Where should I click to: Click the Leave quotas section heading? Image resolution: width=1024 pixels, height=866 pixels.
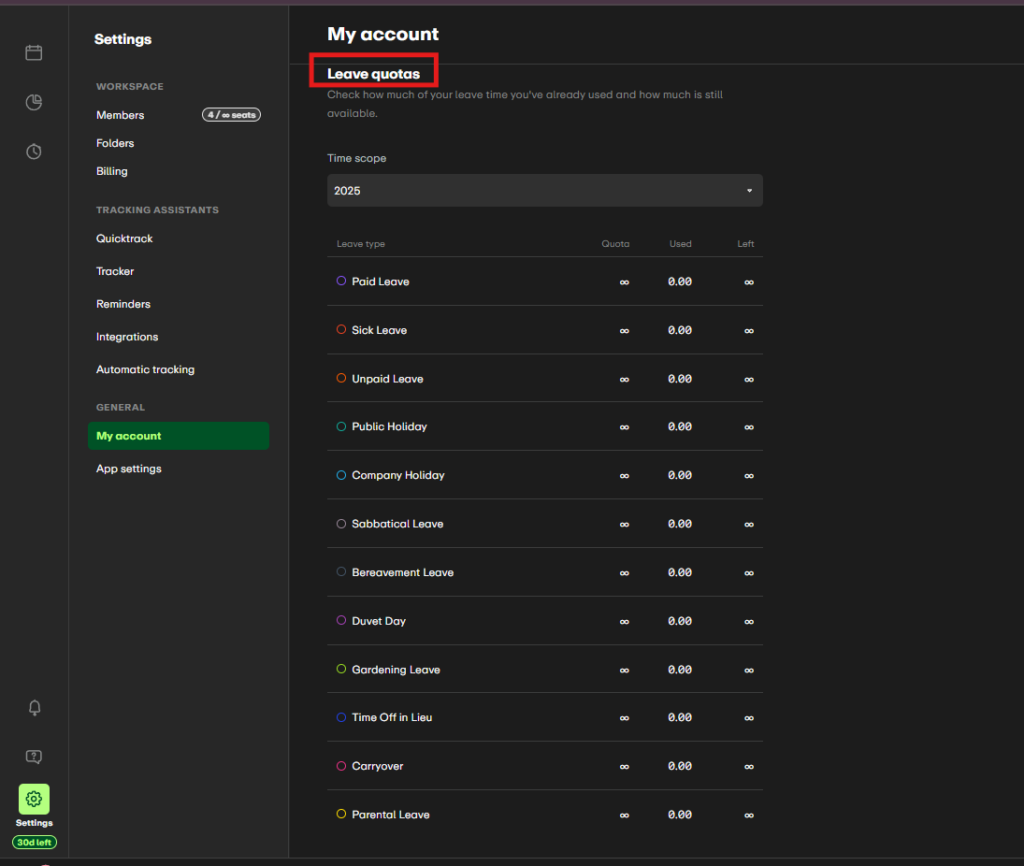click(374, 74)
